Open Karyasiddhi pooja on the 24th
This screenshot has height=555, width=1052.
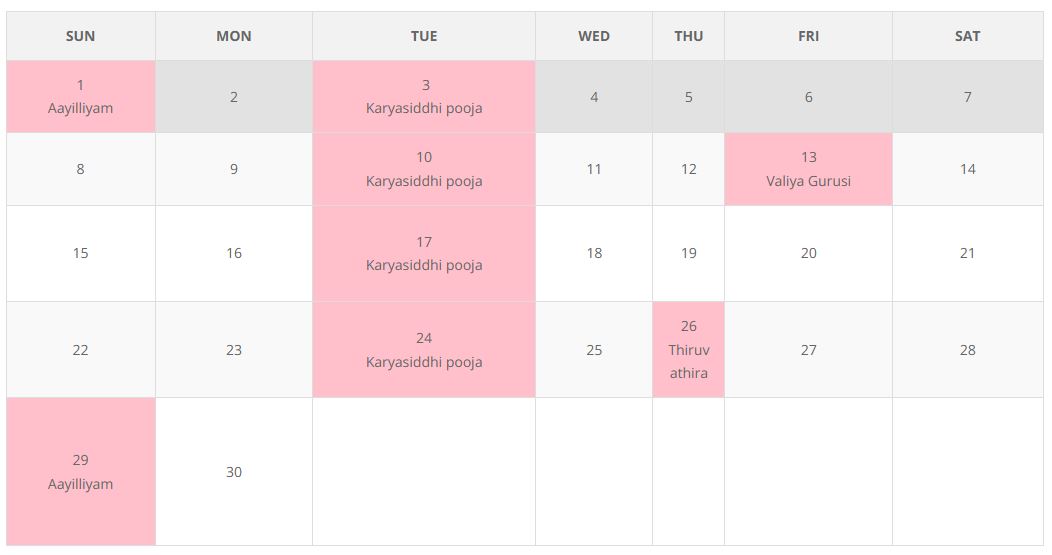pos(424,362)
